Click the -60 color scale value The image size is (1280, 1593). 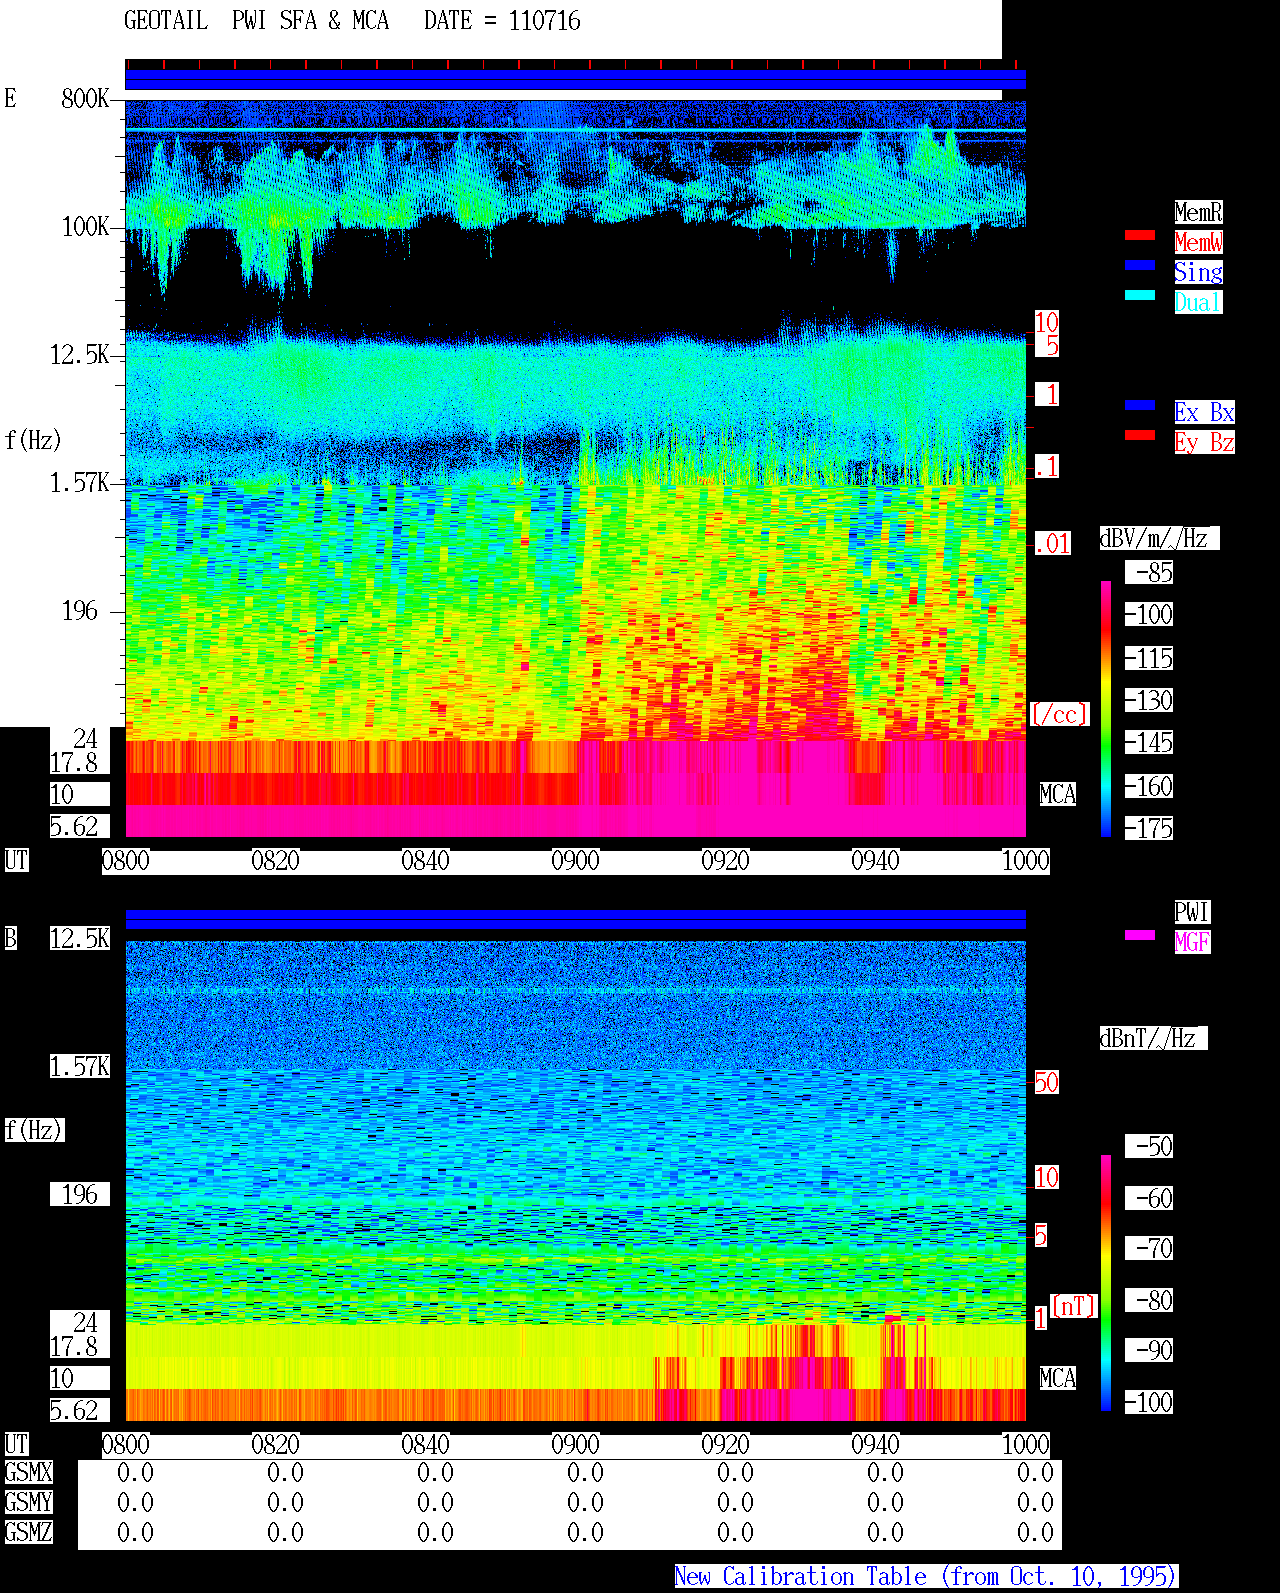point(1149,1198)
